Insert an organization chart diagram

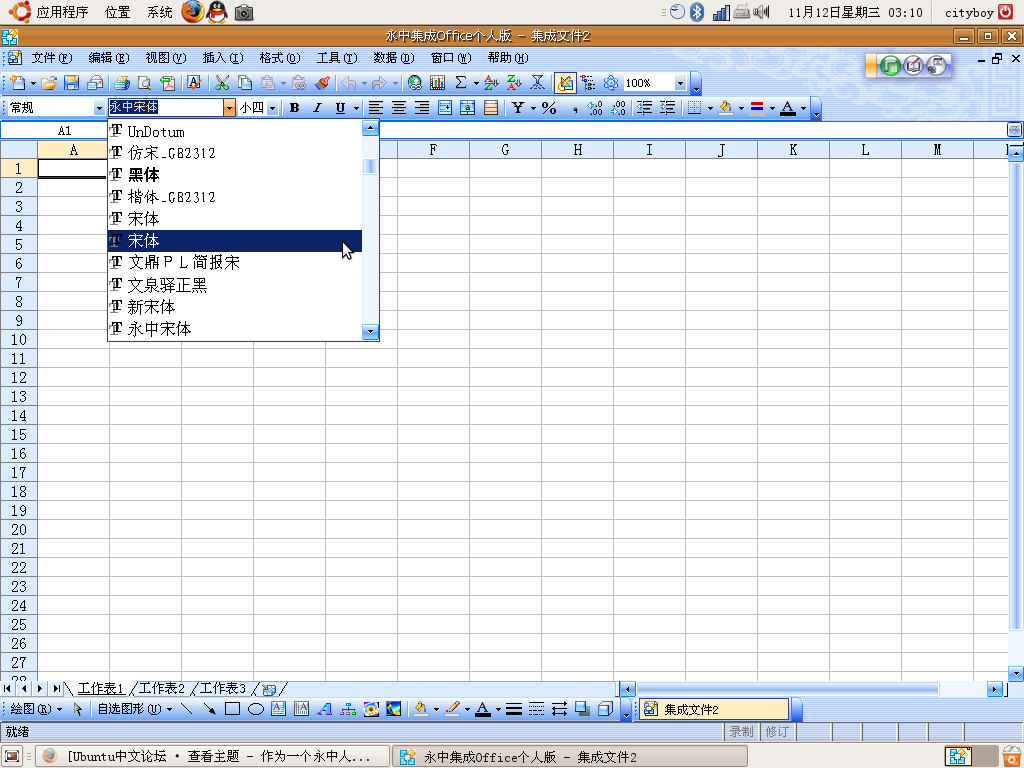pyautogui.click(x=348, y=709)
